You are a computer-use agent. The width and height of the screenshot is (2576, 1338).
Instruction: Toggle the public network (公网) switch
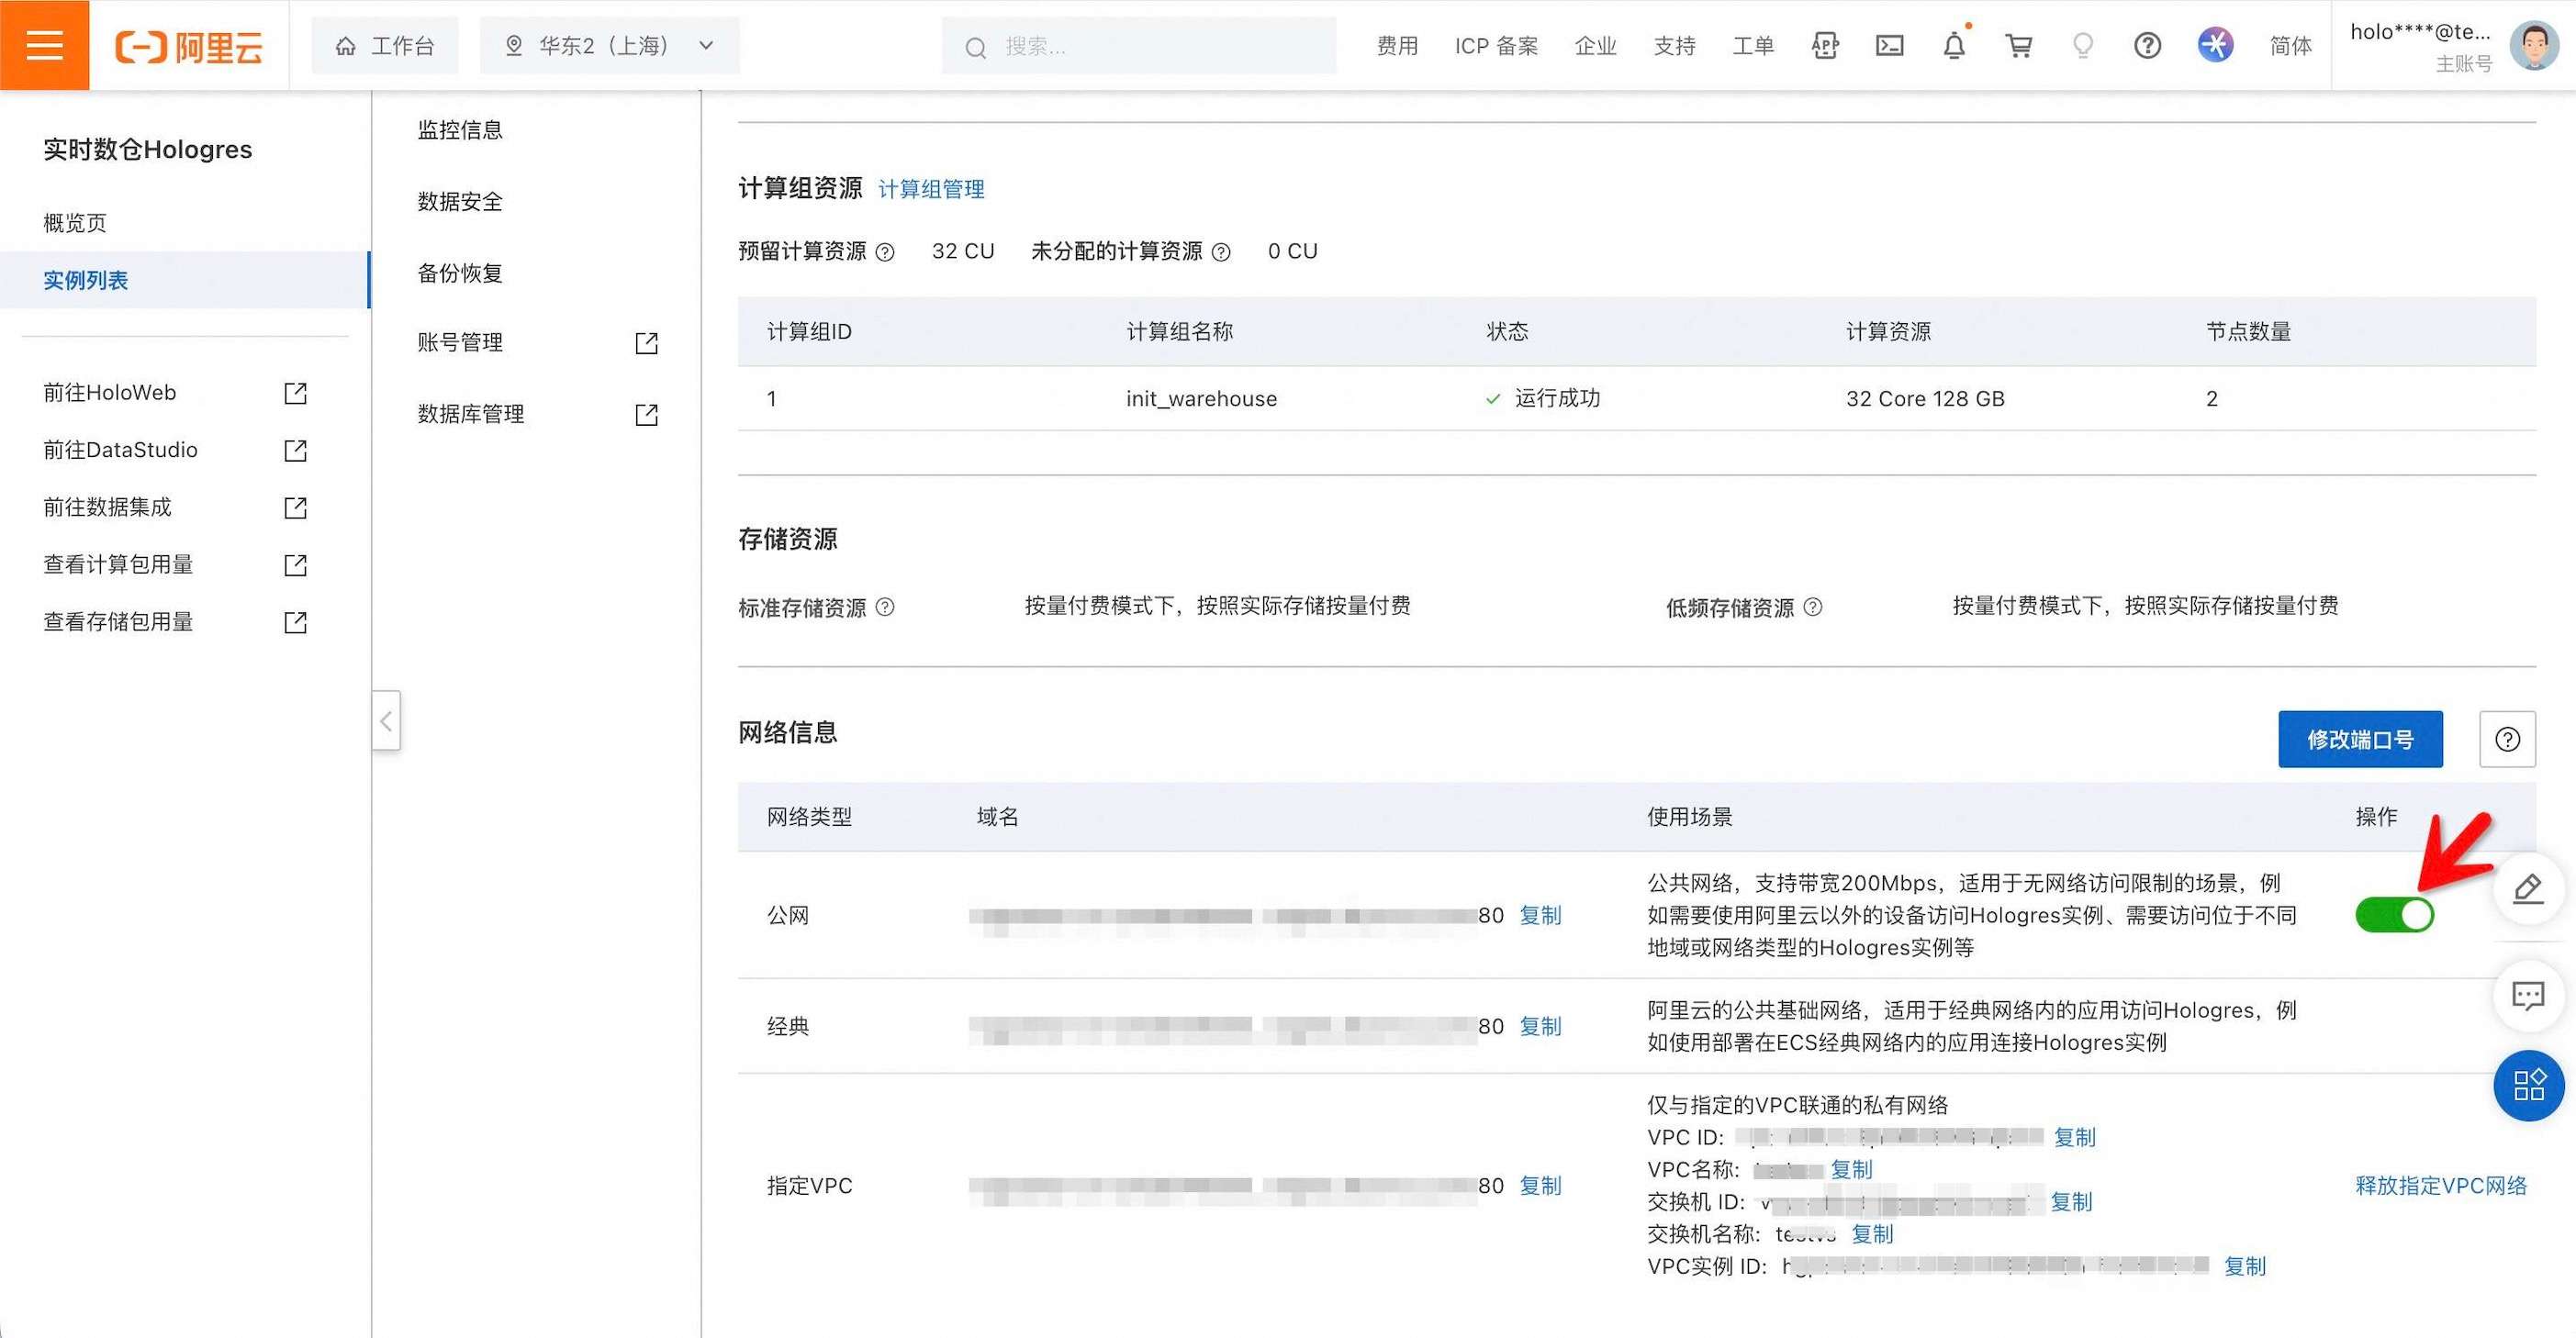(2394, 914)
